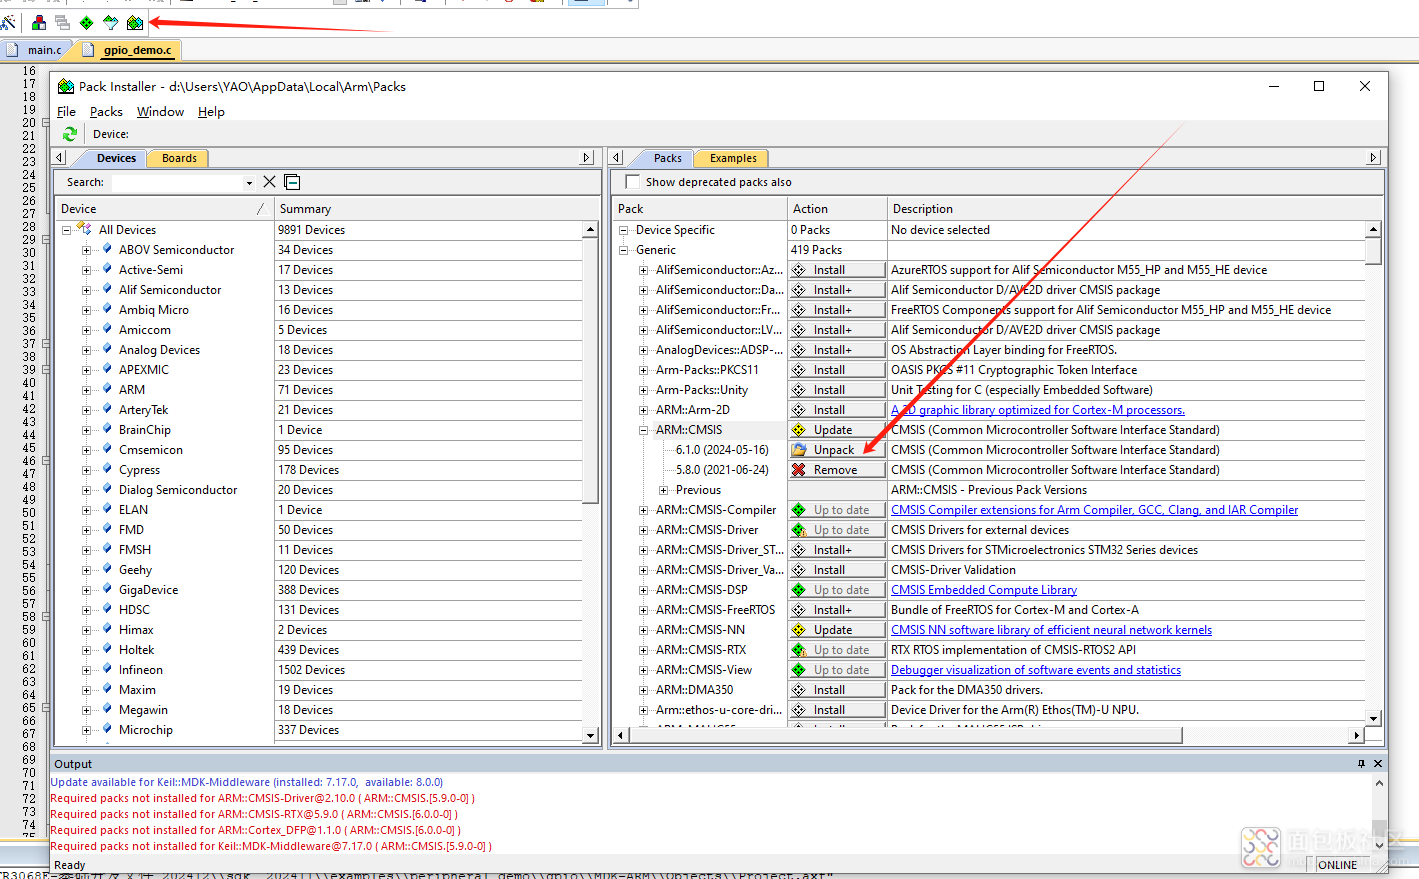Click Install for Arm-Packs::Unity
This screenshot has width=1419, height=879.
[x=837, y=390]
